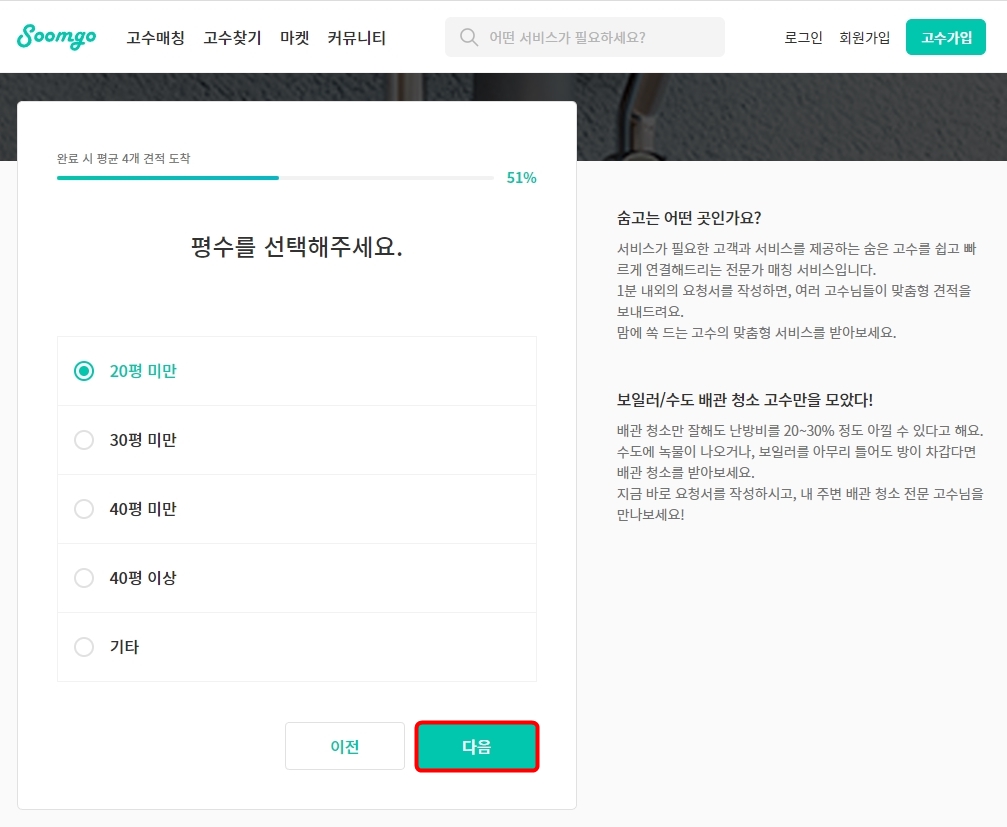The width and height of the screenshot is (1007, 827).
Task: Click the Soomgo logo
Action: click(x=56, y=37)
